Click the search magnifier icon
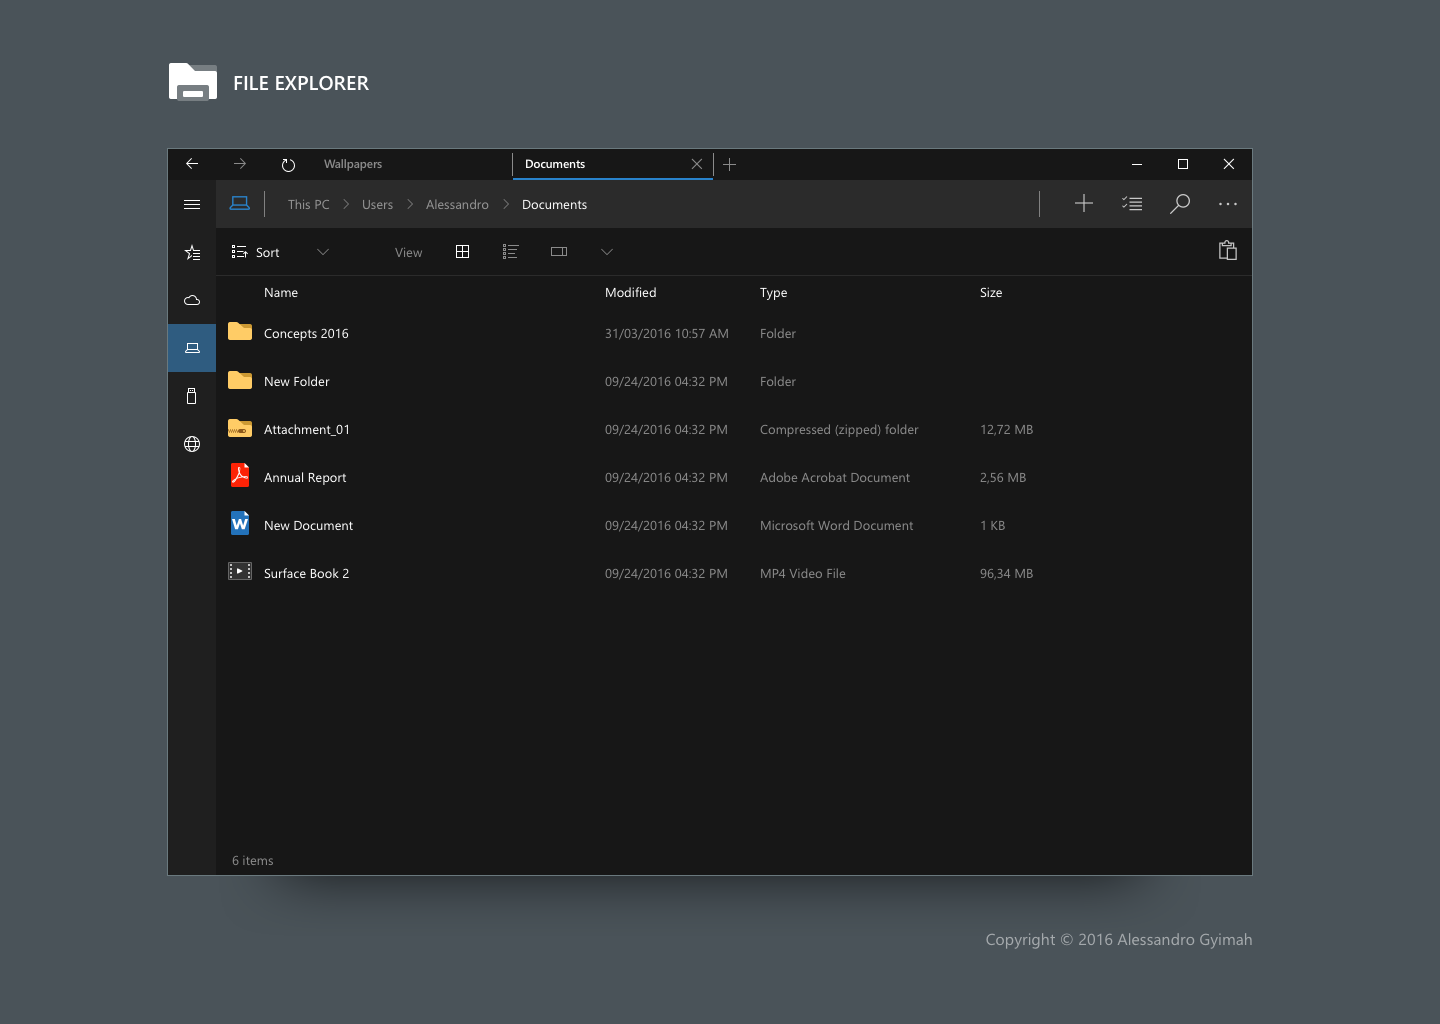 click(x=1180, y=204)
